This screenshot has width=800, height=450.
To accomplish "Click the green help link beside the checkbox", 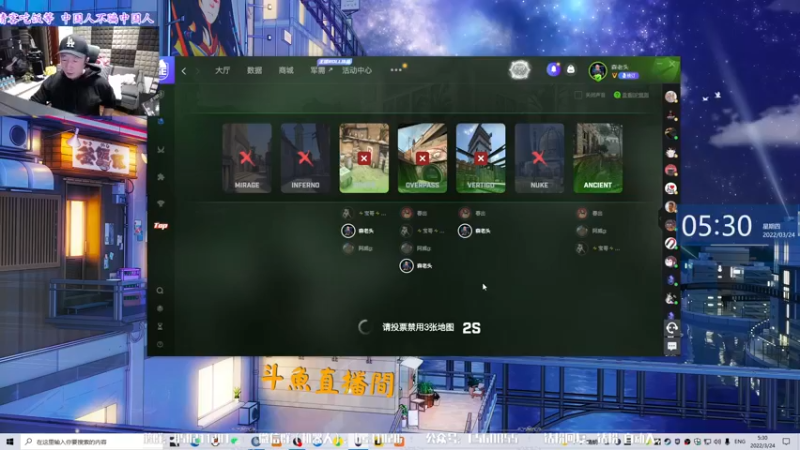I will [x=632, y=95].
